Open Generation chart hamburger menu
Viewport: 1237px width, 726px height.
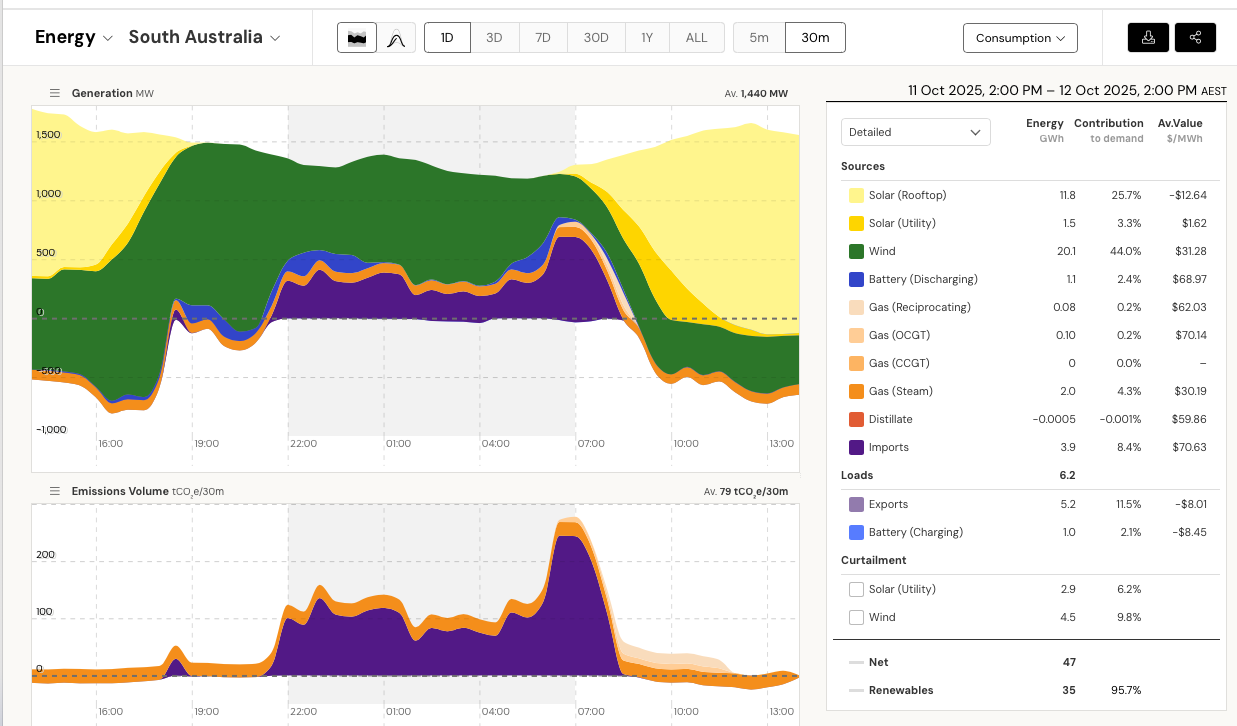(x=55, y=93)
